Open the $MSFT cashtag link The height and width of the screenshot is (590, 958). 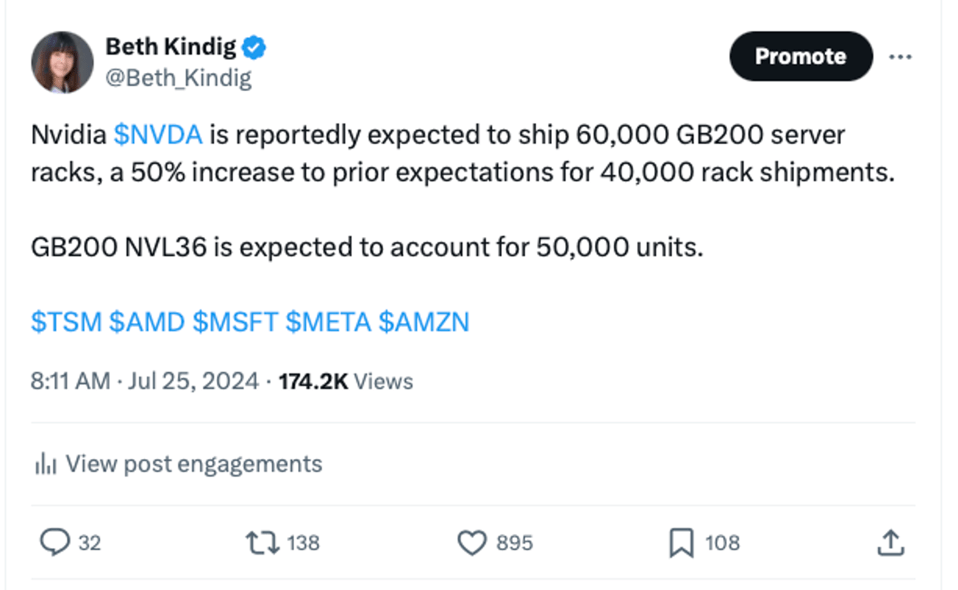point(234,322)
